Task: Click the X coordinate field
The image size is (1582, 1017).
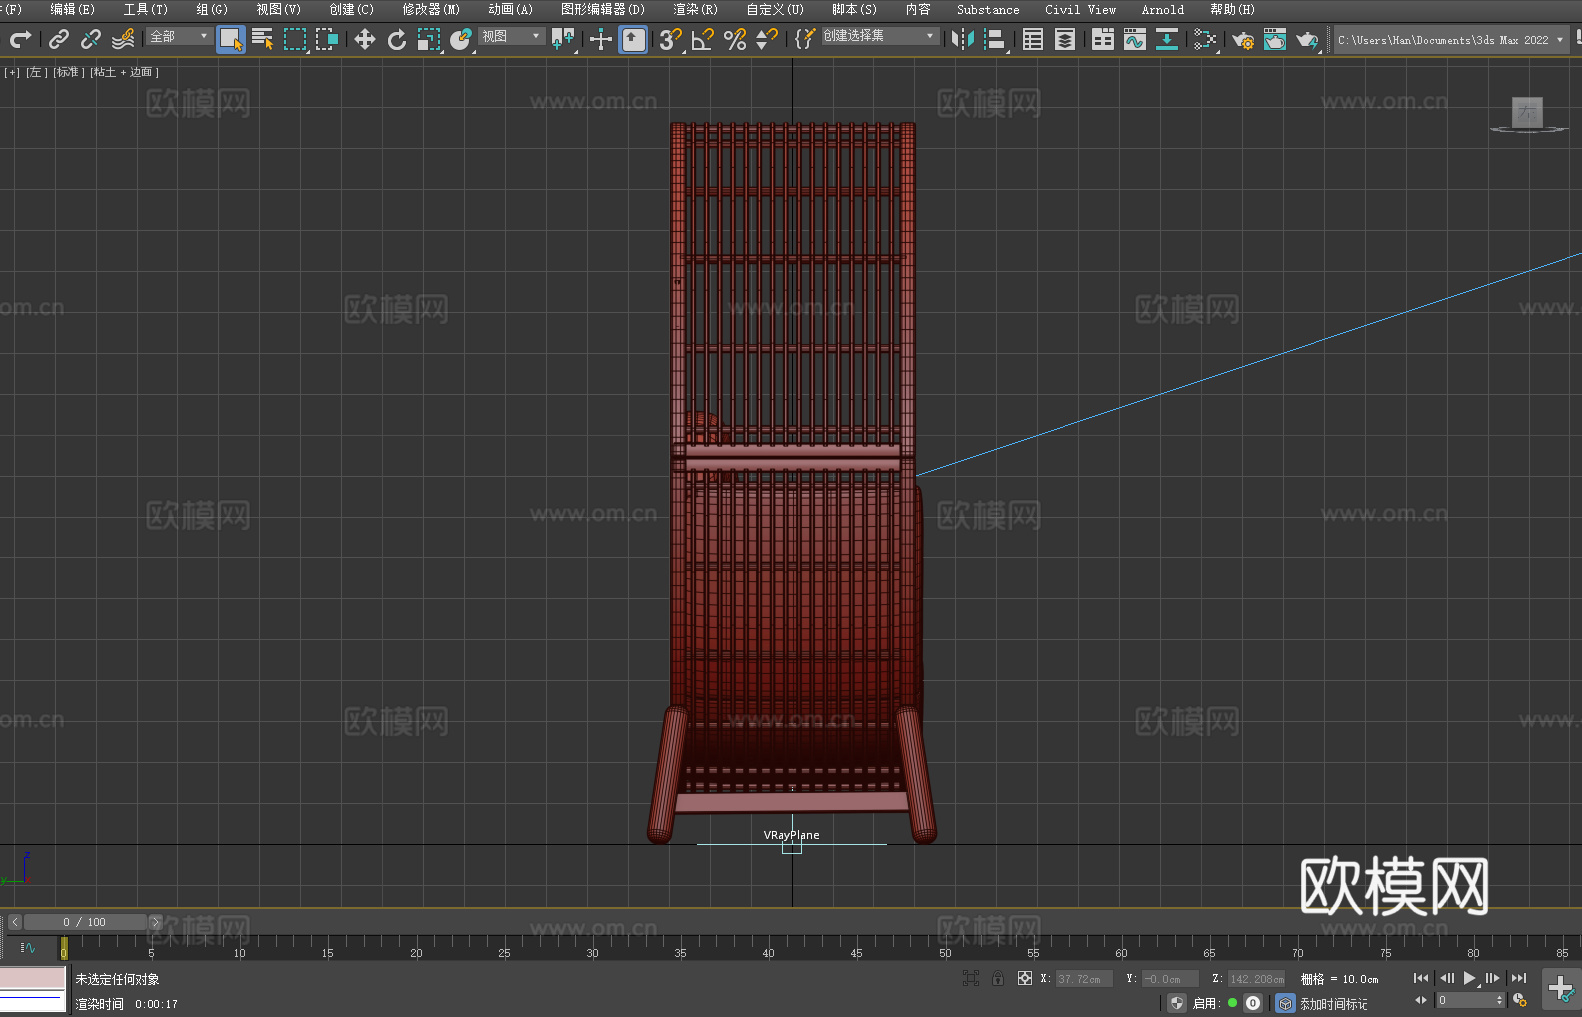Action: [1084, 979]
